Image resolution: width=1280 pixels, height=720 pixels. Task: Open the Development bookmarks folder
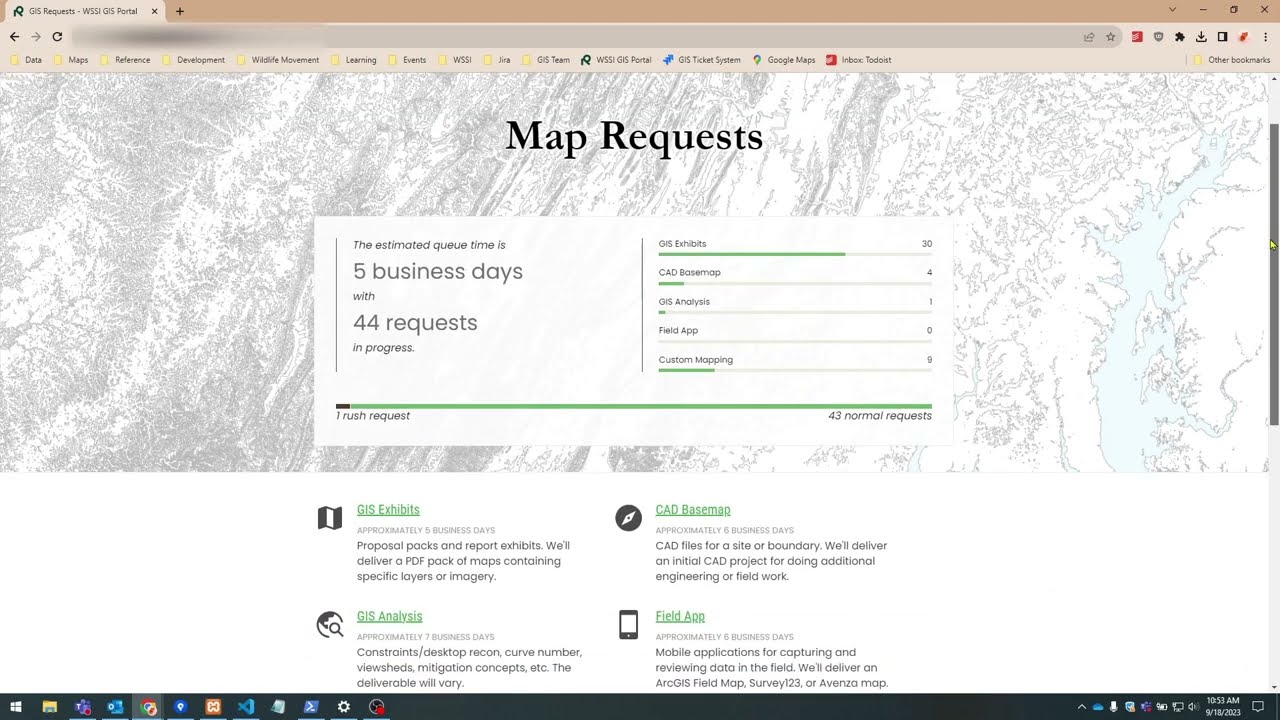[193, 60]
